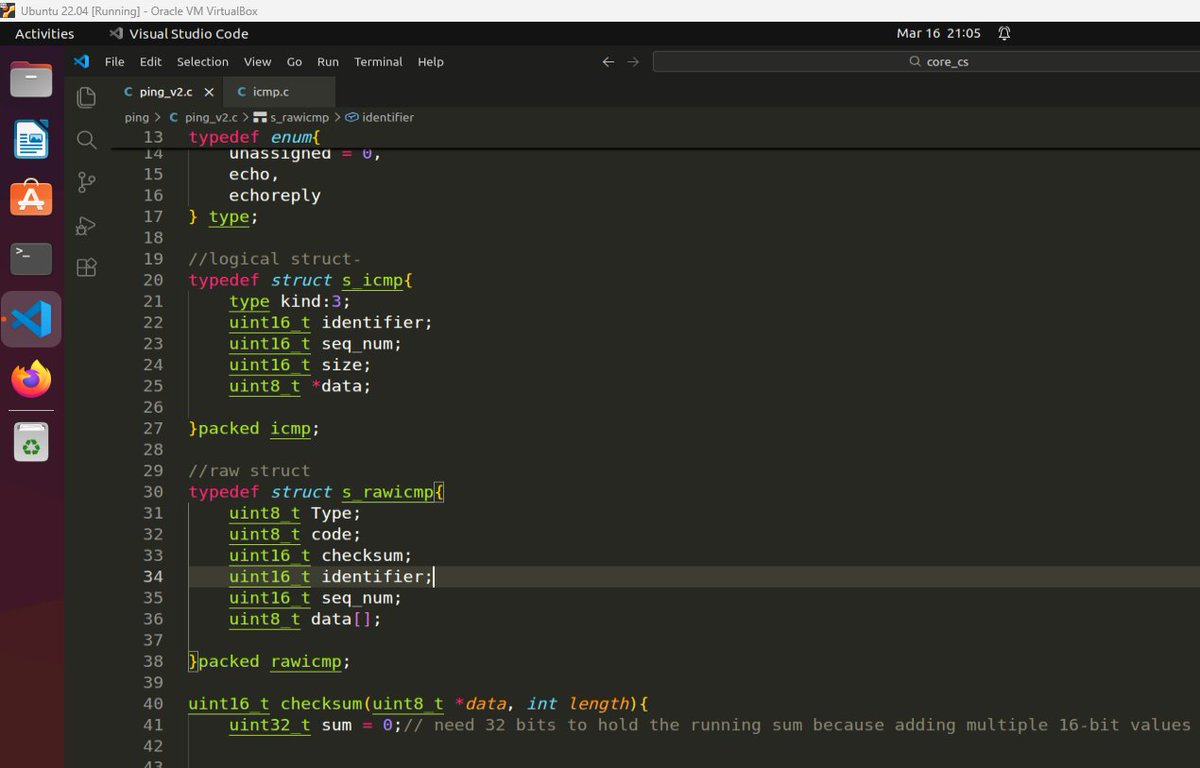Open Trash from the dock

pyautogui.click(x=31, y=442)
